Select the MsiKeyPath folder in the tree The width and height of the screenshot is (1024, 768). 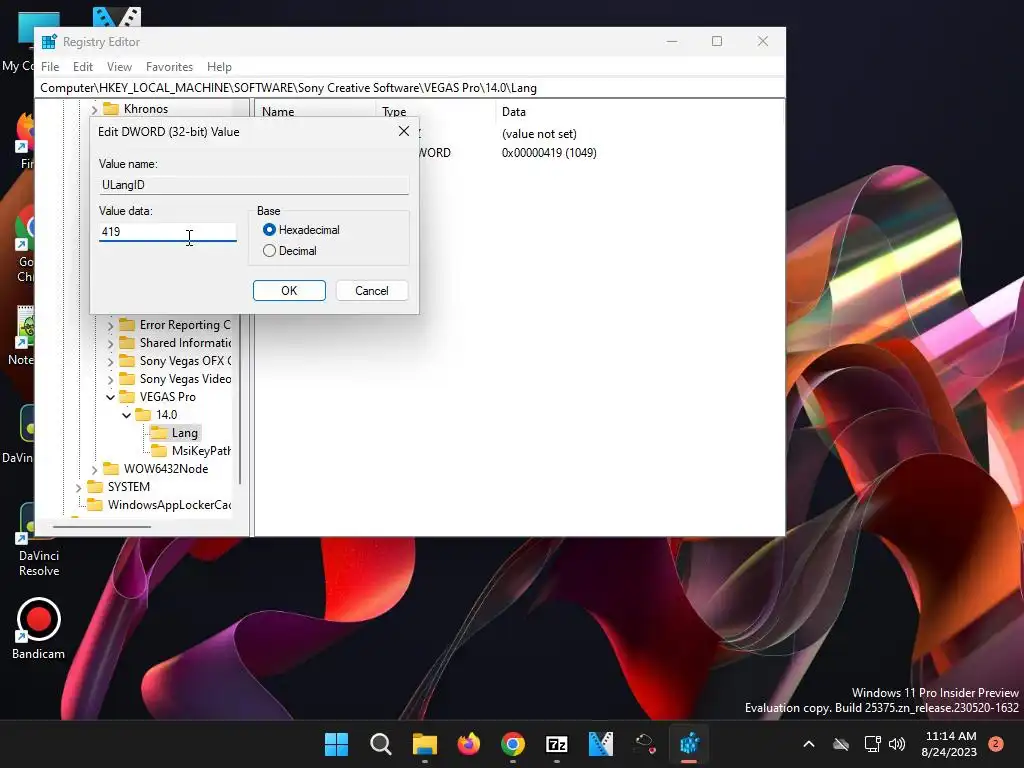coord(200,451)
